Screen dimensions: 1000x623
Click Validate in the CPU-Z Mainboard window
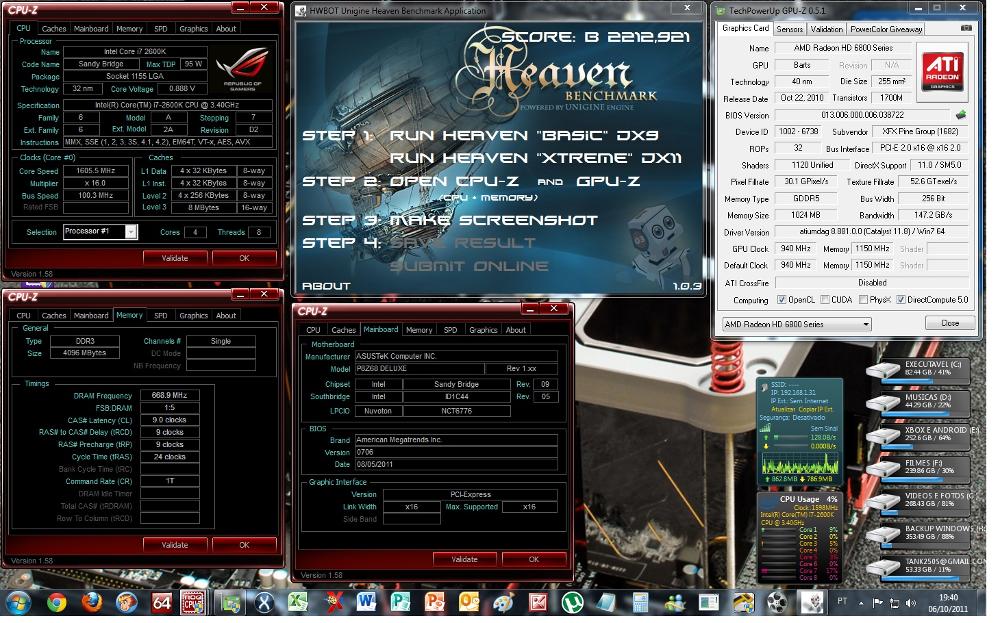(x=464, y=559)
